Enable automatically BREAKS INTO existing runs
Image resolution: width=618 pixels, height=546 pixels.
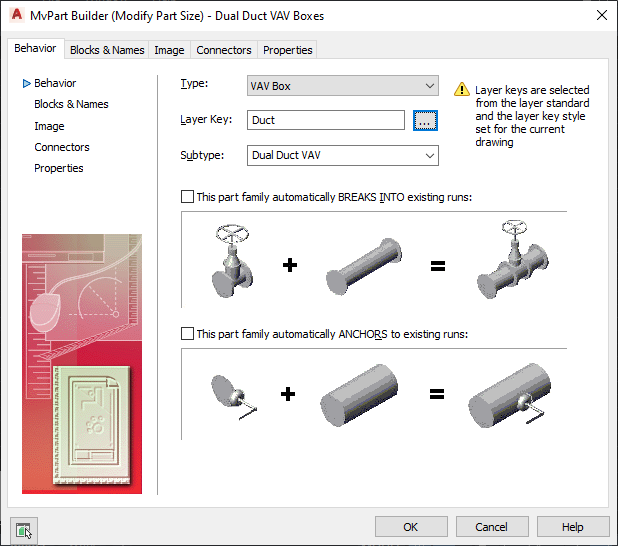[x=187, y=196]
